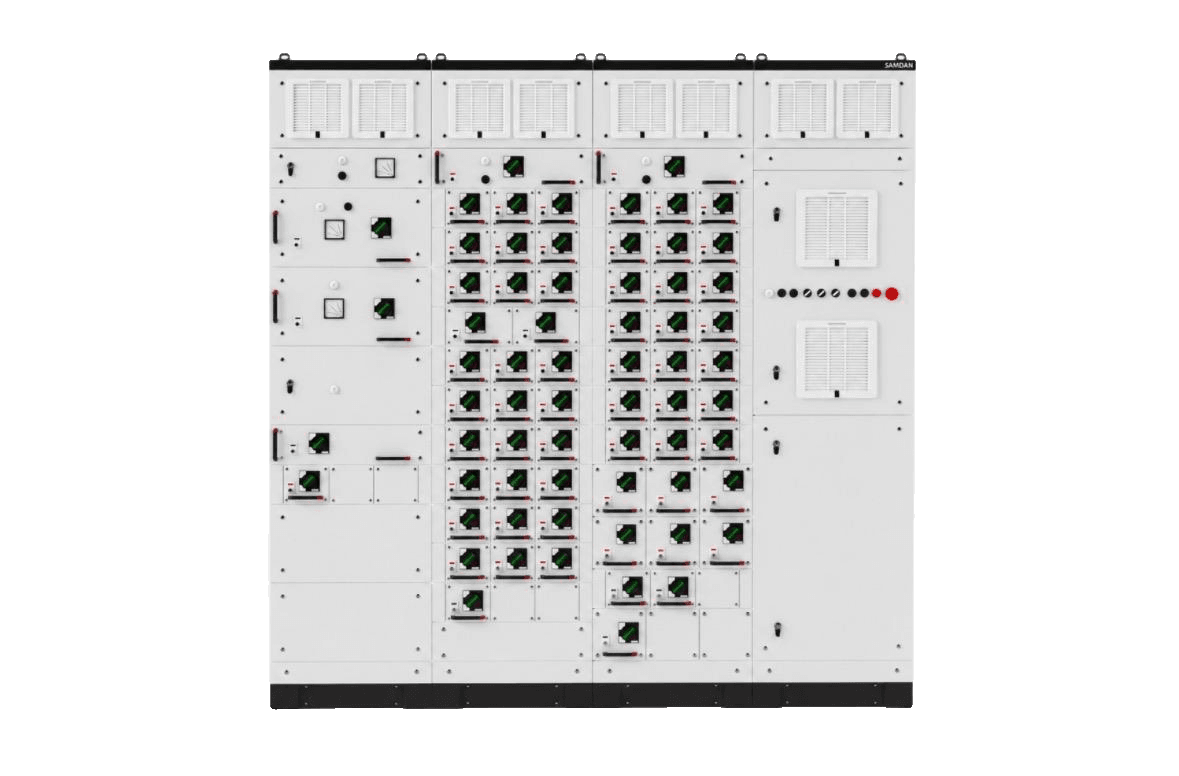Viewport: 1179px width, 776px height.
Task: Click the analog meter in the leftmost cabinet's top compartment
Action: (385, 168)
